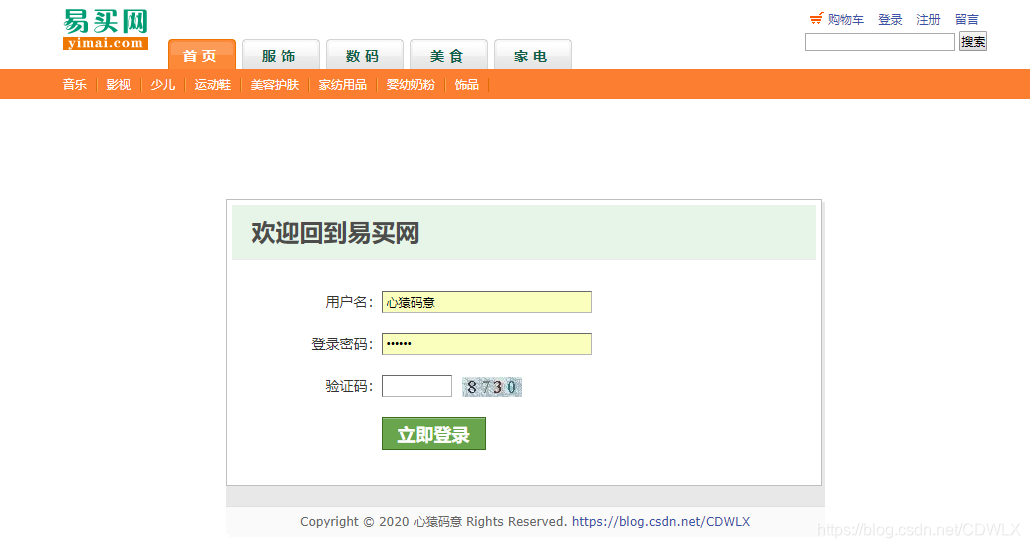Click the 搜索 search button

[x=973, y=41]
